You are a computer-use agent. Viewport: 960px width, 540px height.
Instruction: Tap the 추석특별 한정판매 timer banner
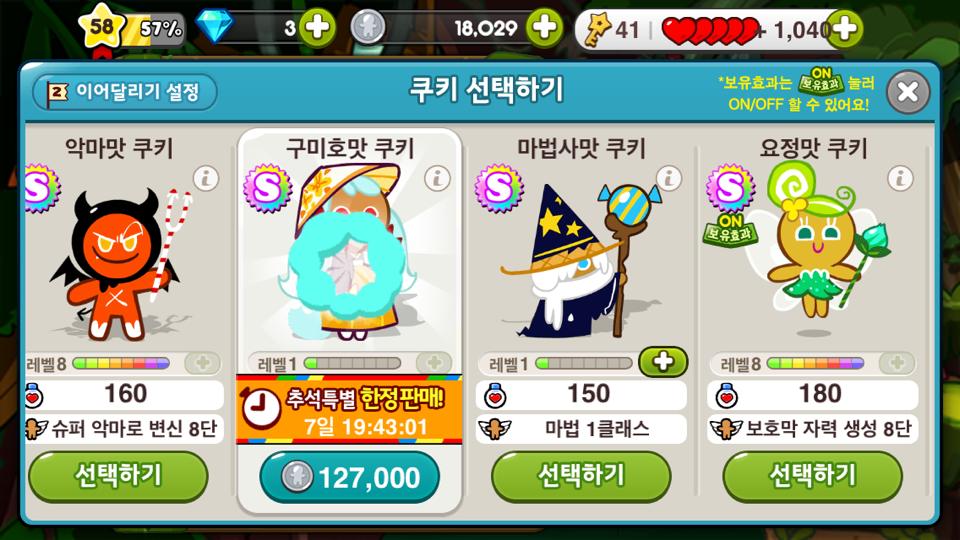pos(349,410)
